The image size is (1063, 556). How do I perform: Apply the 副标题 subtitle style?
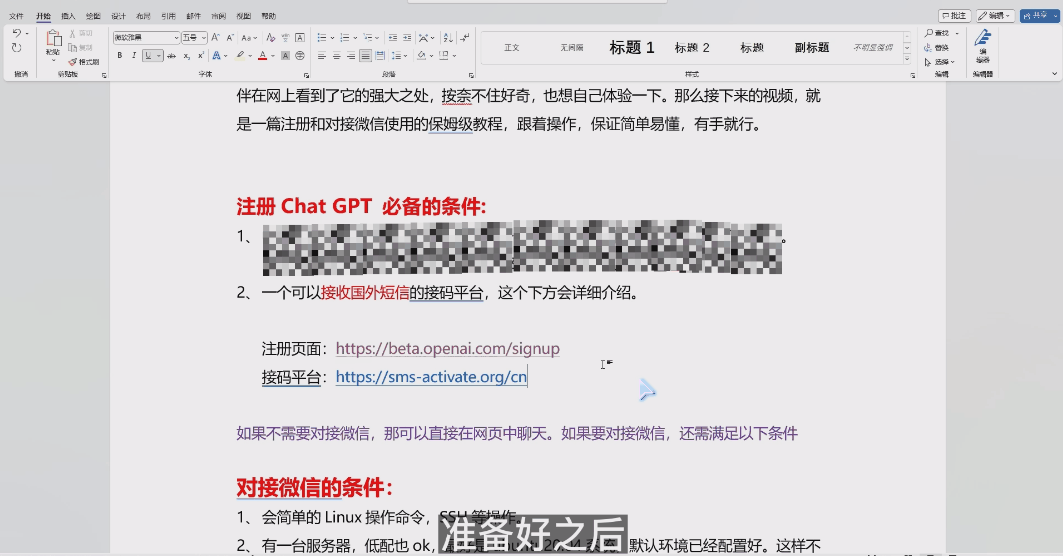[x=812, y=47]
